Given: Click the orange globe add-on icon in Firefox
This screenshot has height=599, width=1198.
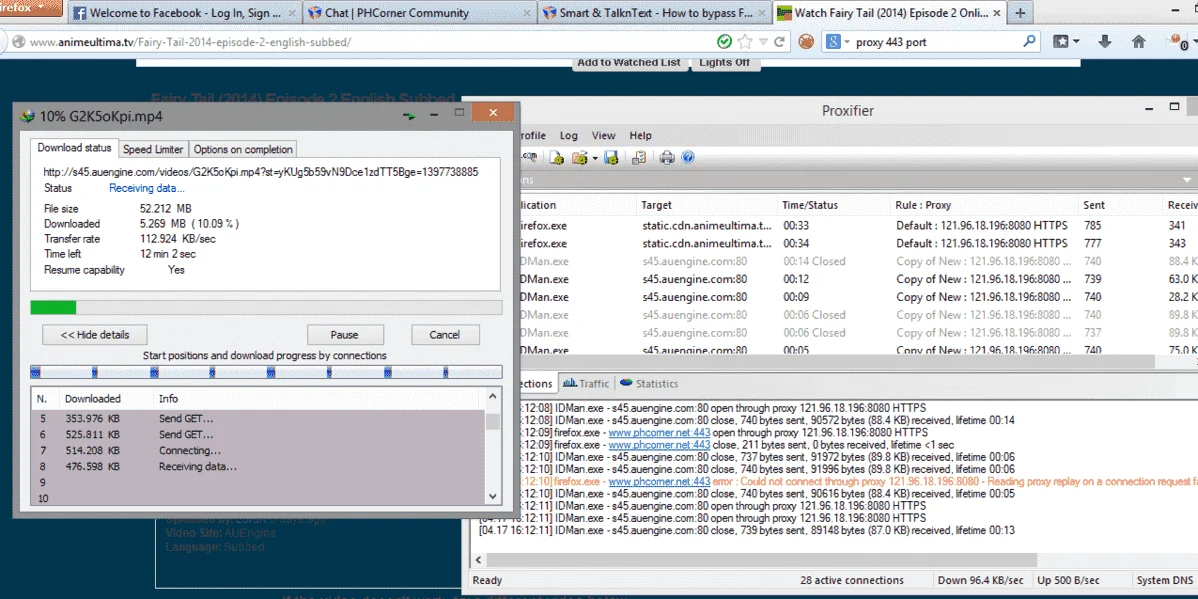Looking at the screenshot, I should pyautogui.click(x=806, y=41).
